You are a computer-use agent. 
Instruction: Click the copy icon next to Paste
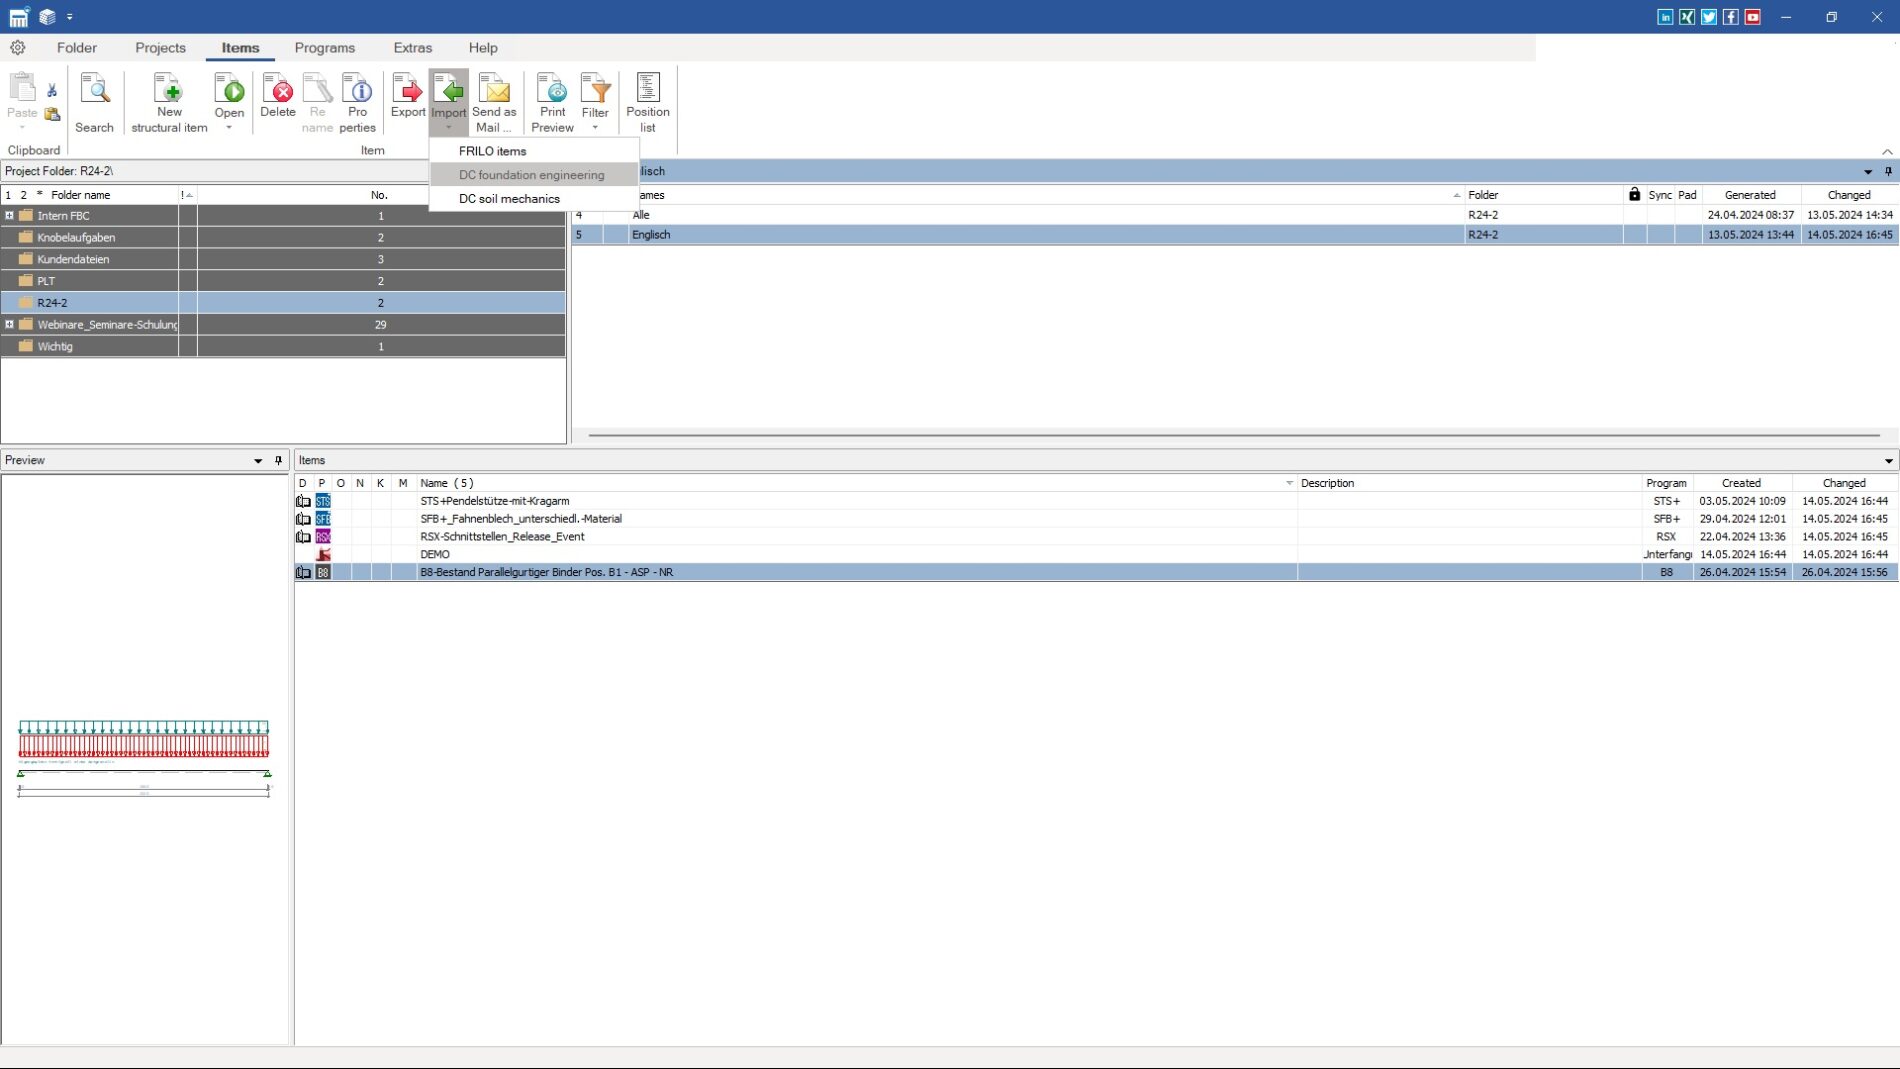pyautogui.click(x=52, y=115)
